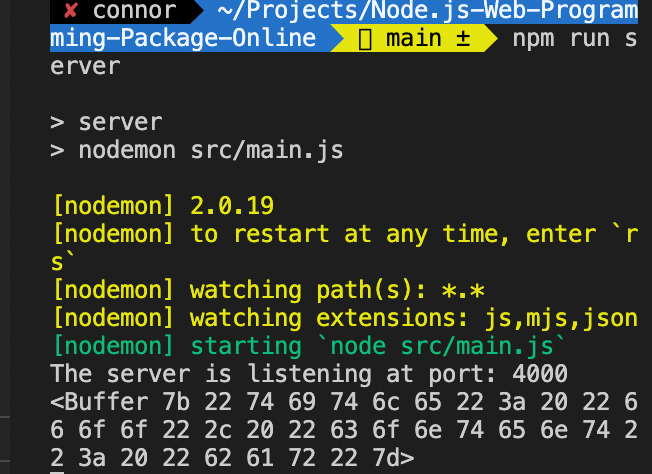Click the 'ming-Package-Online' path continuation
652x474 pixels.
183,38
